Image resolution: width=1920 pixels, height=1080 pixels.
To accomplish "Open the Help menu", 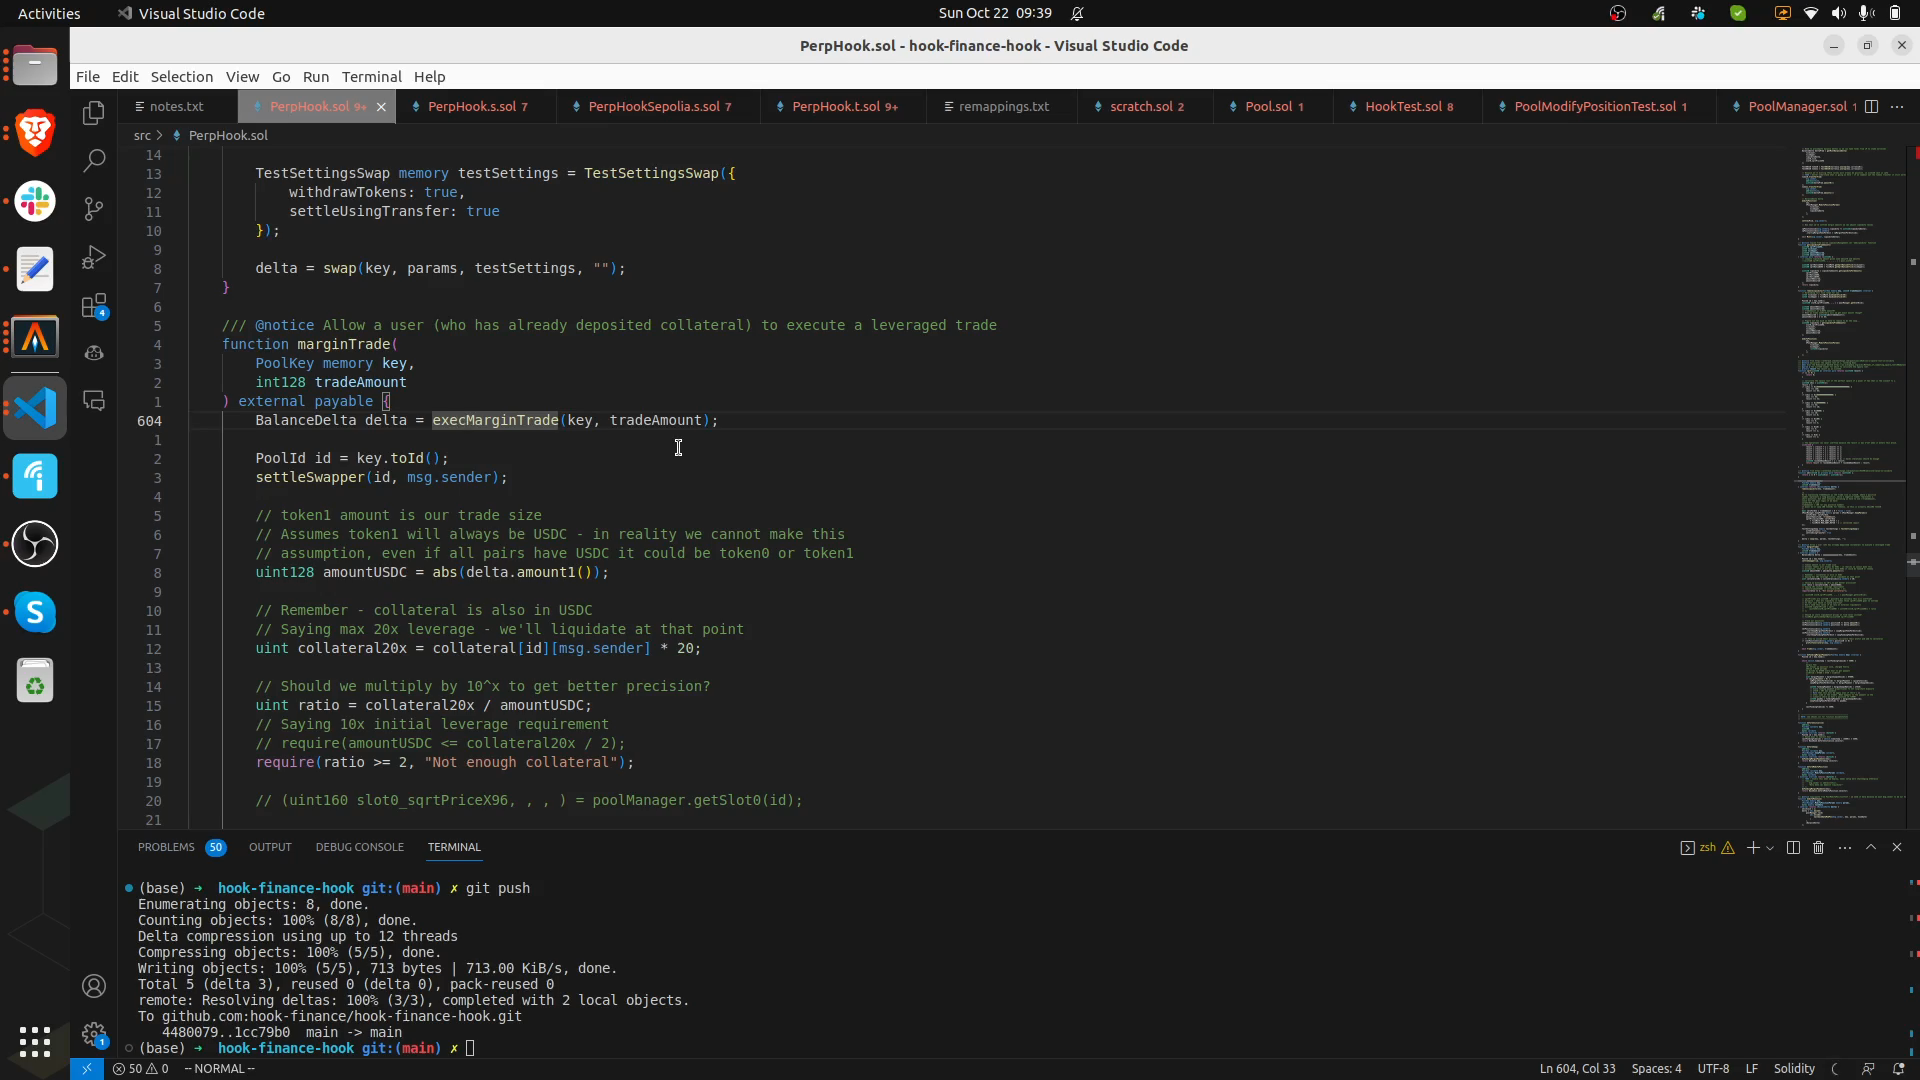I will click(430, 77).
